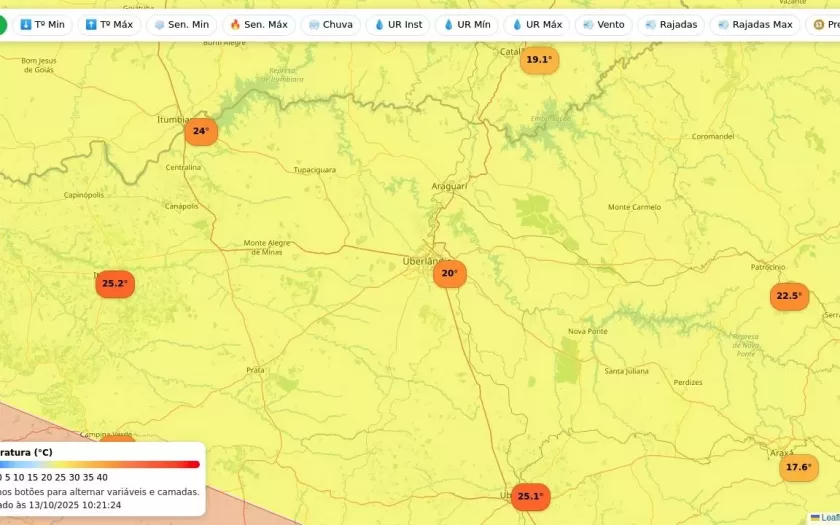Switch to Sen. Máx variable
Viewport: 840px width, 525px height.
coord(258,24)
